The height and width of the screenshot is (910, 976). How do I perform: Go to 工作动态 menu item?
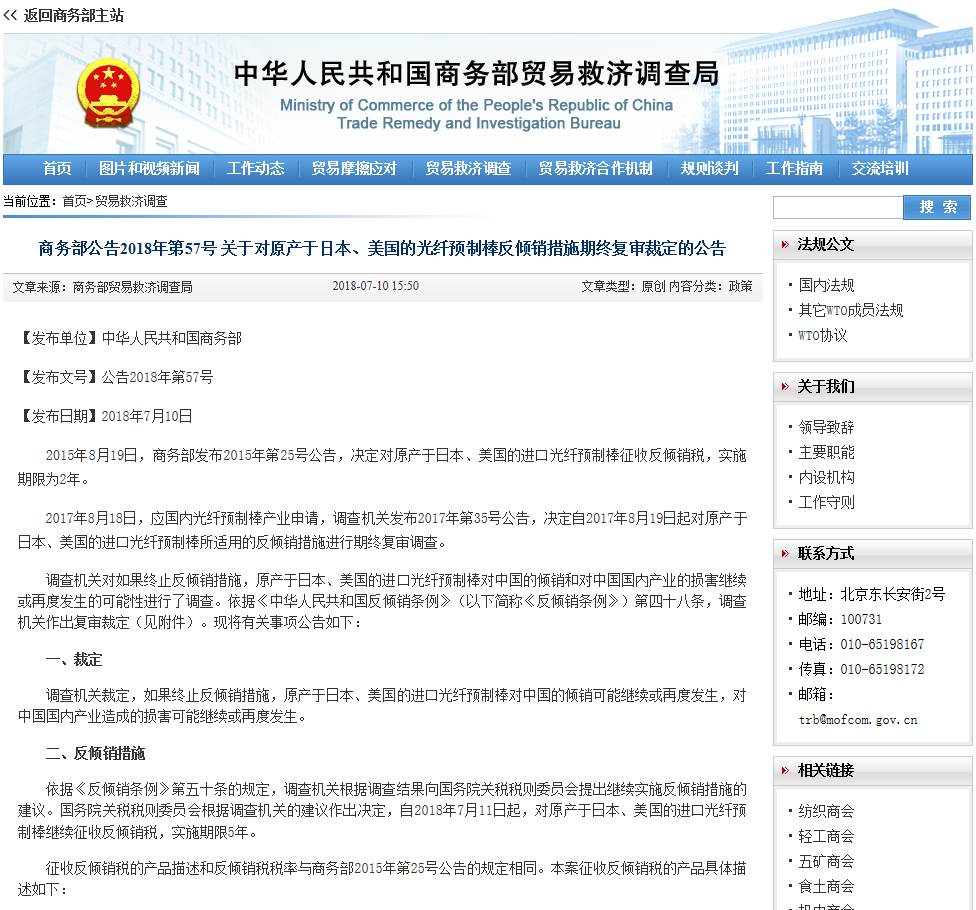(x=255, y=169)
